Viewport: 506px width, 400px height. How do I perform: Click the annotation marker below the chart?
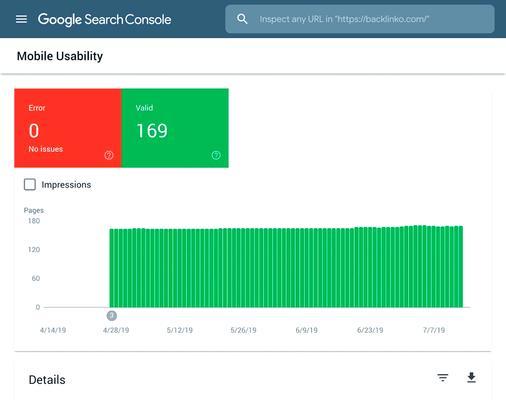point(112,315)
